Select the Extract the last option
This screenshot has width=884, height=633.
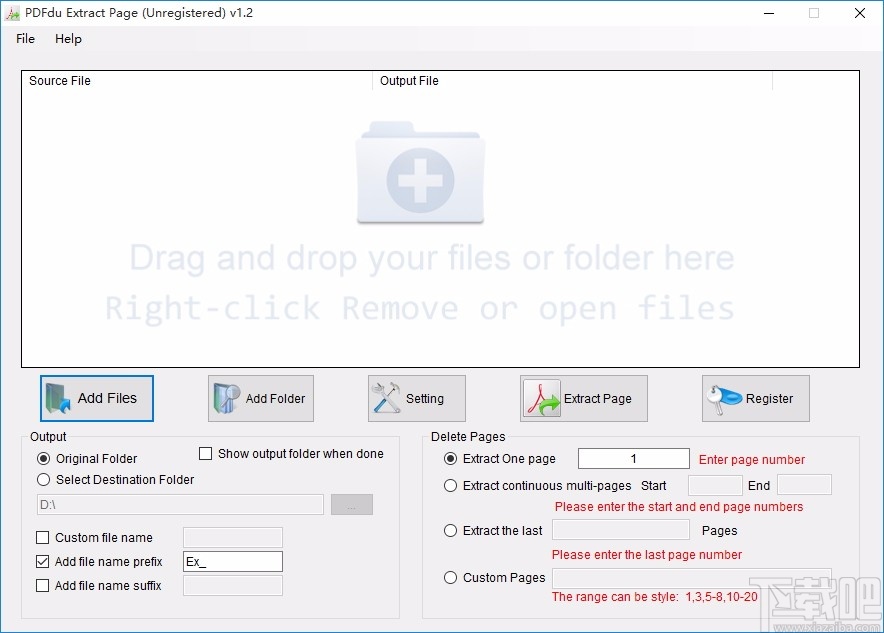point(451,530)
